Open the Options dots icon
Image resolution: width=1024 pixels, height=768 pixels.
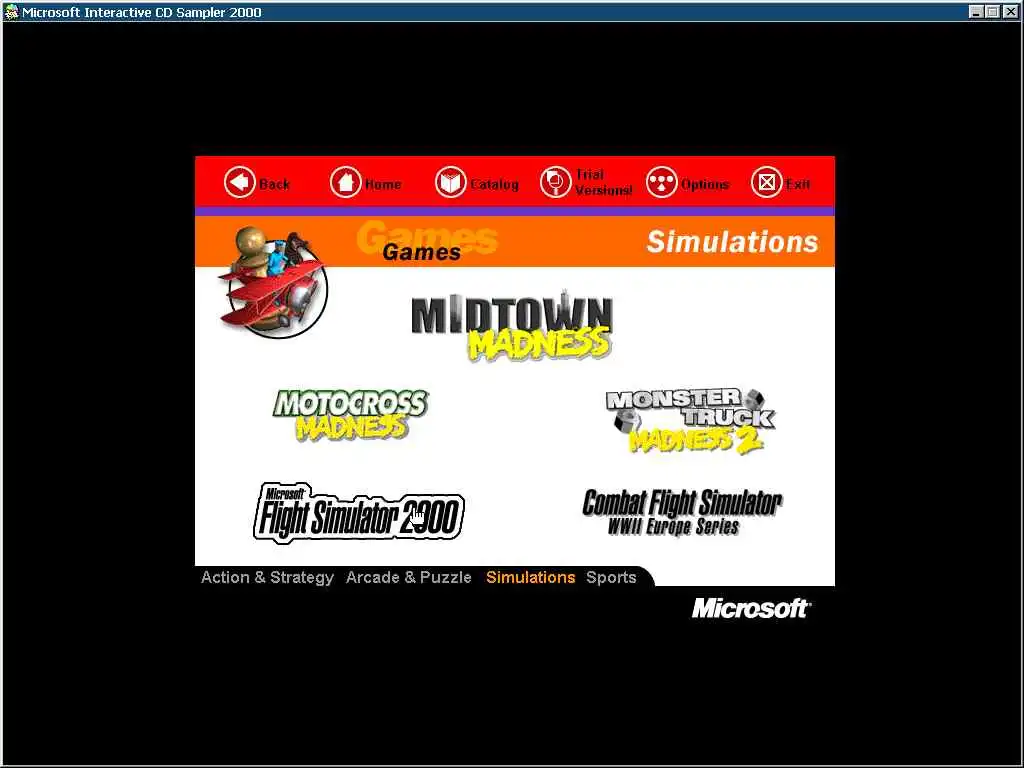[x=662, y=182]
